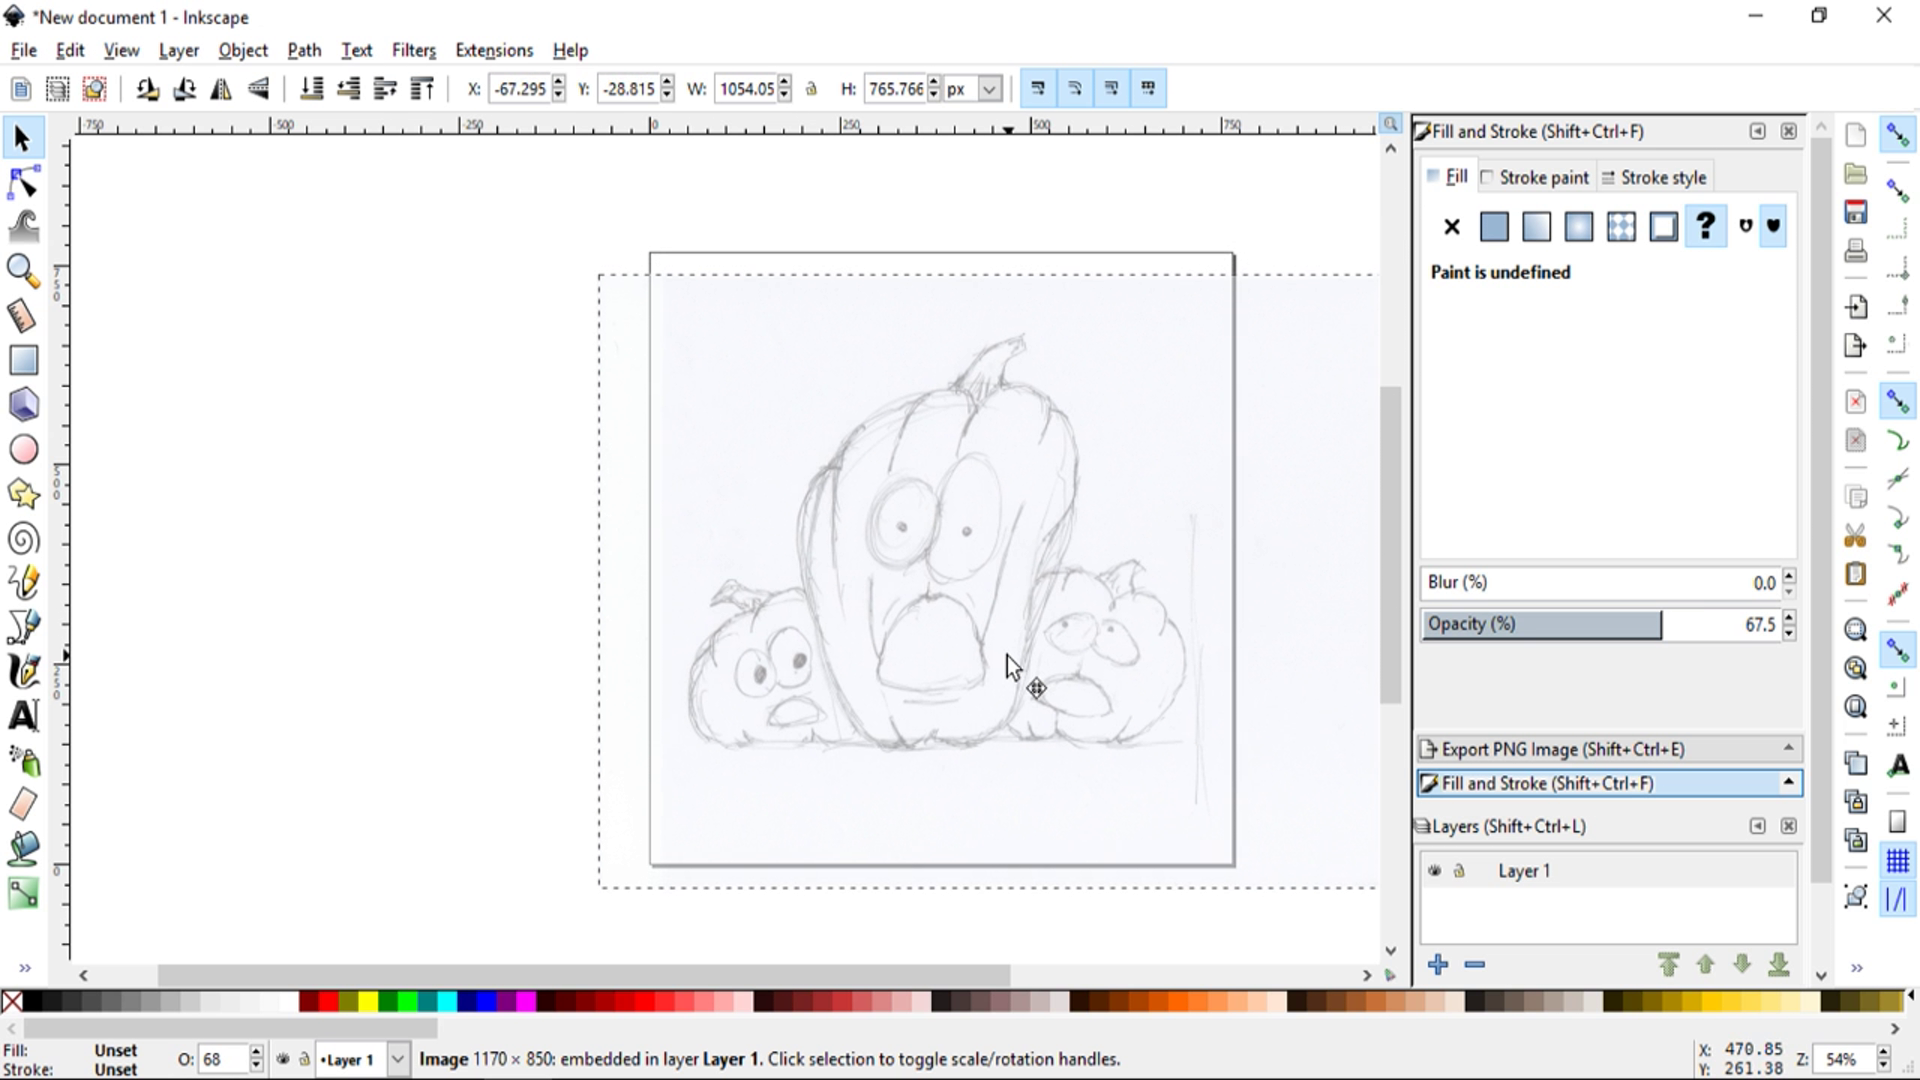Pick the yellow palette swatch
This screenshot has height=1080, width=1920.
coord(368,1001)
